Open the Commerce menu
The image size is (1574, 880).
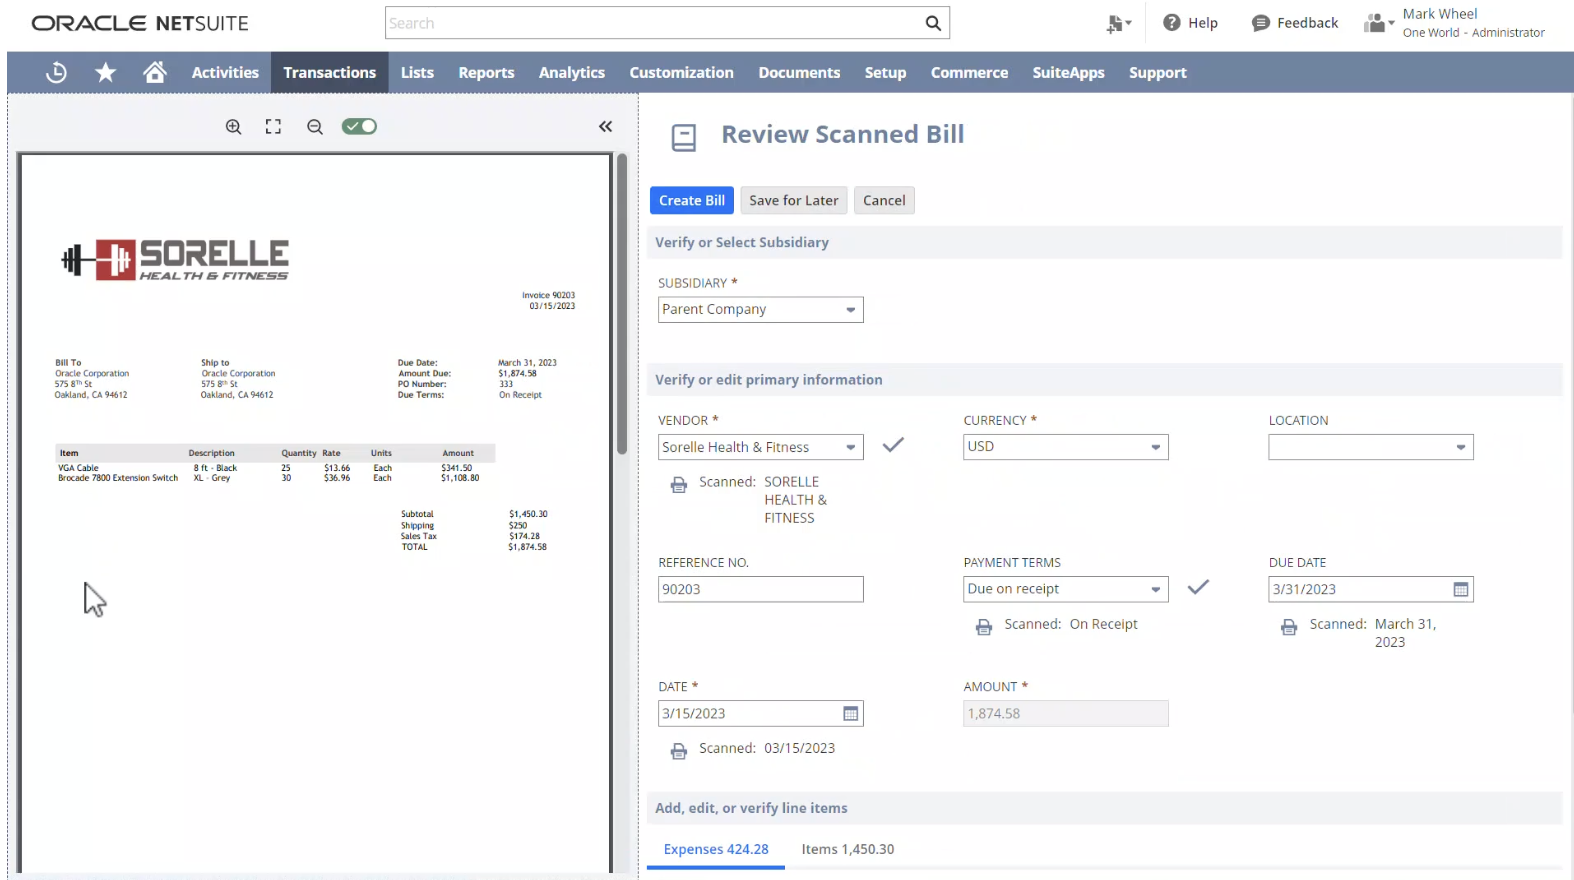pos(969,72)
